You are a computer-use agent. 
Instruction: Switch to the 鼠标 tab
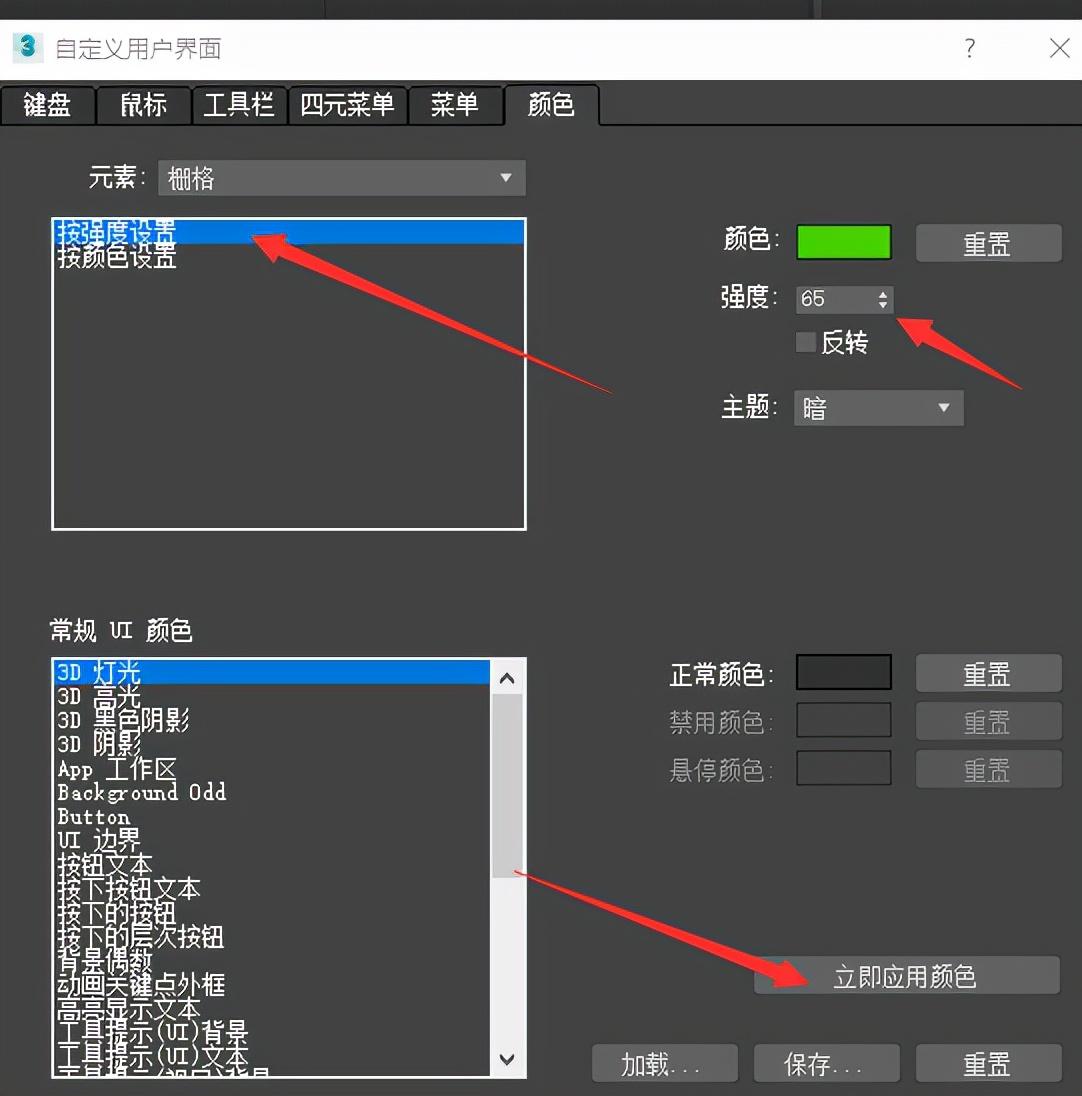(x=143, y=105)
